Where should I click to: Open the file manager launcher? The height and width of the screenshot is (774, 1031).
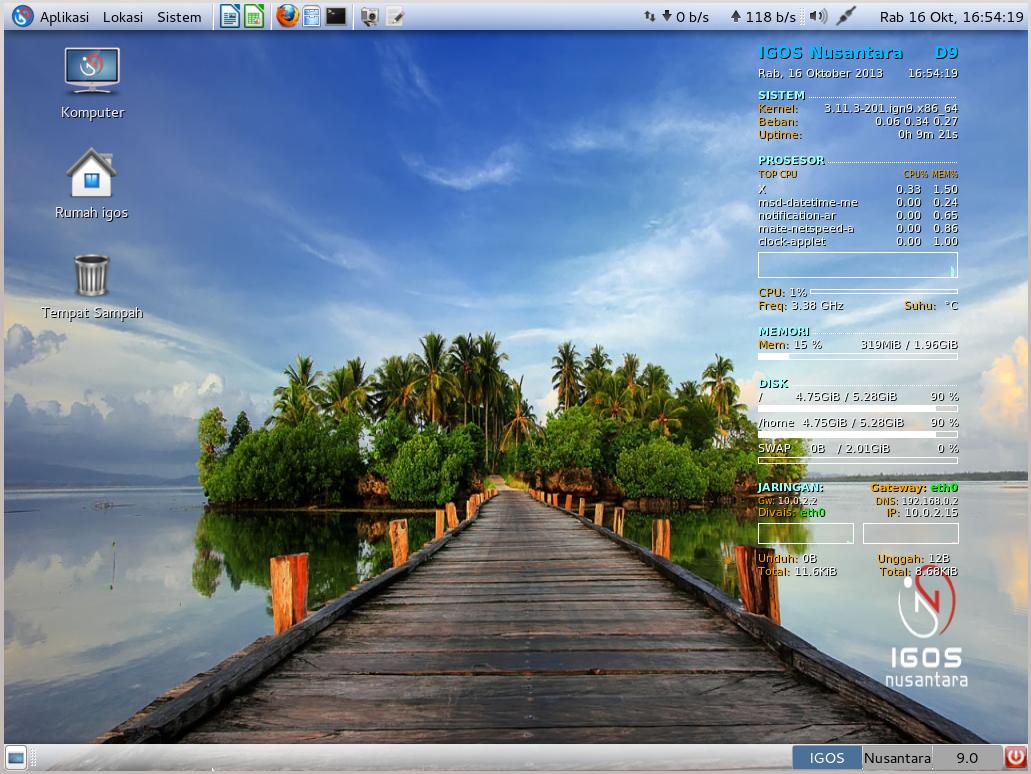click(x=311, y=16)
